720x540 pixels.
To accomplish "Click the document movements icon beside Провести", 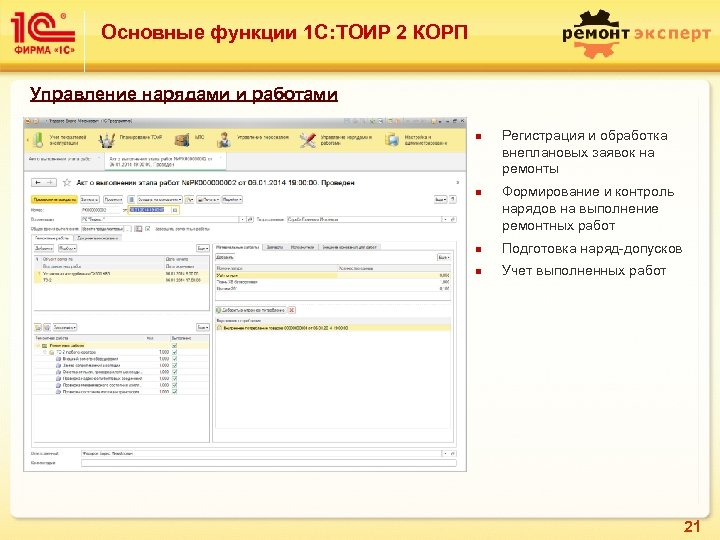I will [x=131, y=200].
